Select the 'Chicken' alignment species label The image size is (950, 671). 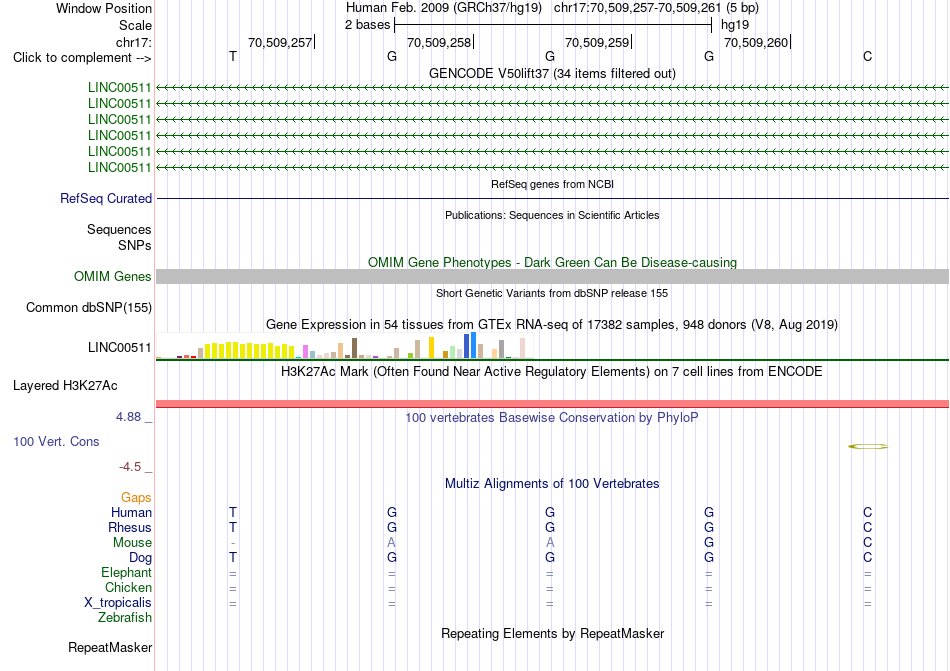(x=128, y=587)
